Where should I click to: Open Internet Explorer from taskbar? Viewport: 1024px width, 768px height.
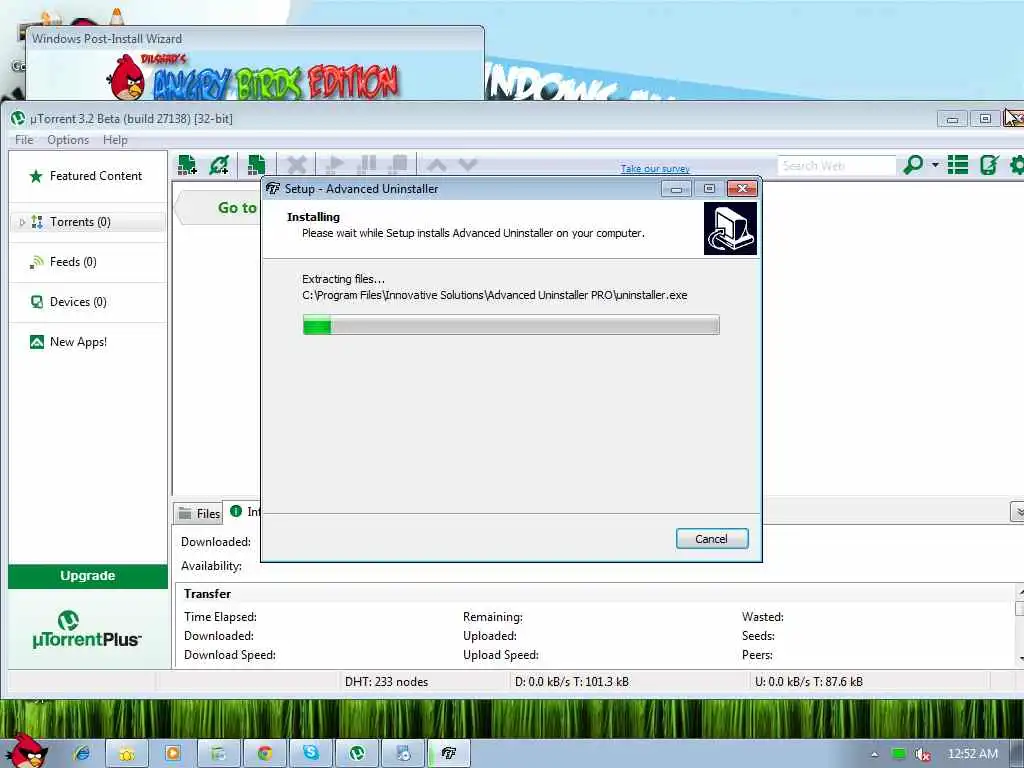click(82, 754)
